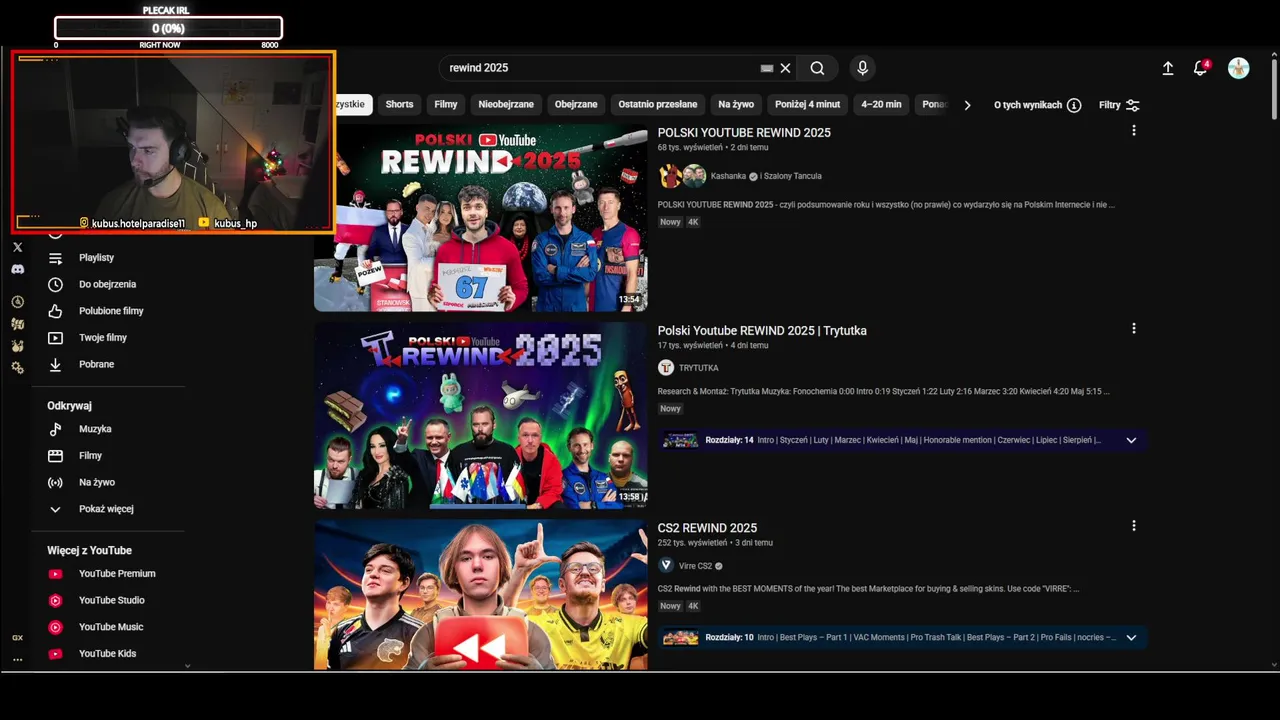1280x720 pixels.
Task: Click the Kashanka channel avatars
Action: [x=682, y=176]
